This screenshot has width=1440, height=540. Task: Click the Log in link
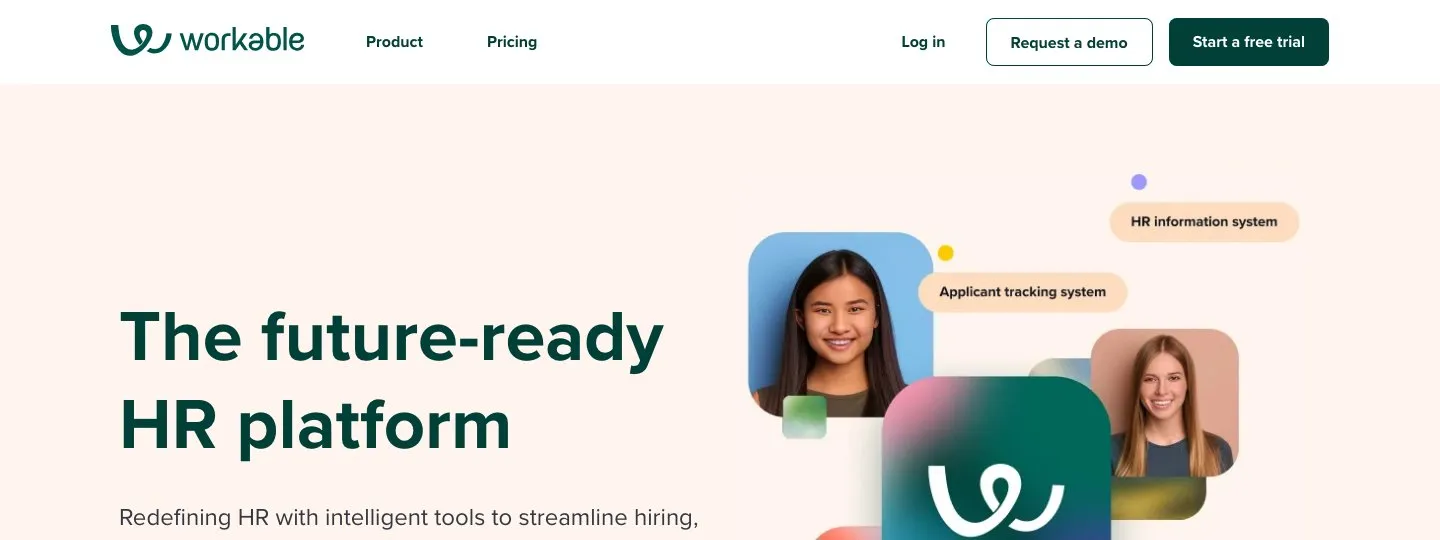(x=923, y=42)
